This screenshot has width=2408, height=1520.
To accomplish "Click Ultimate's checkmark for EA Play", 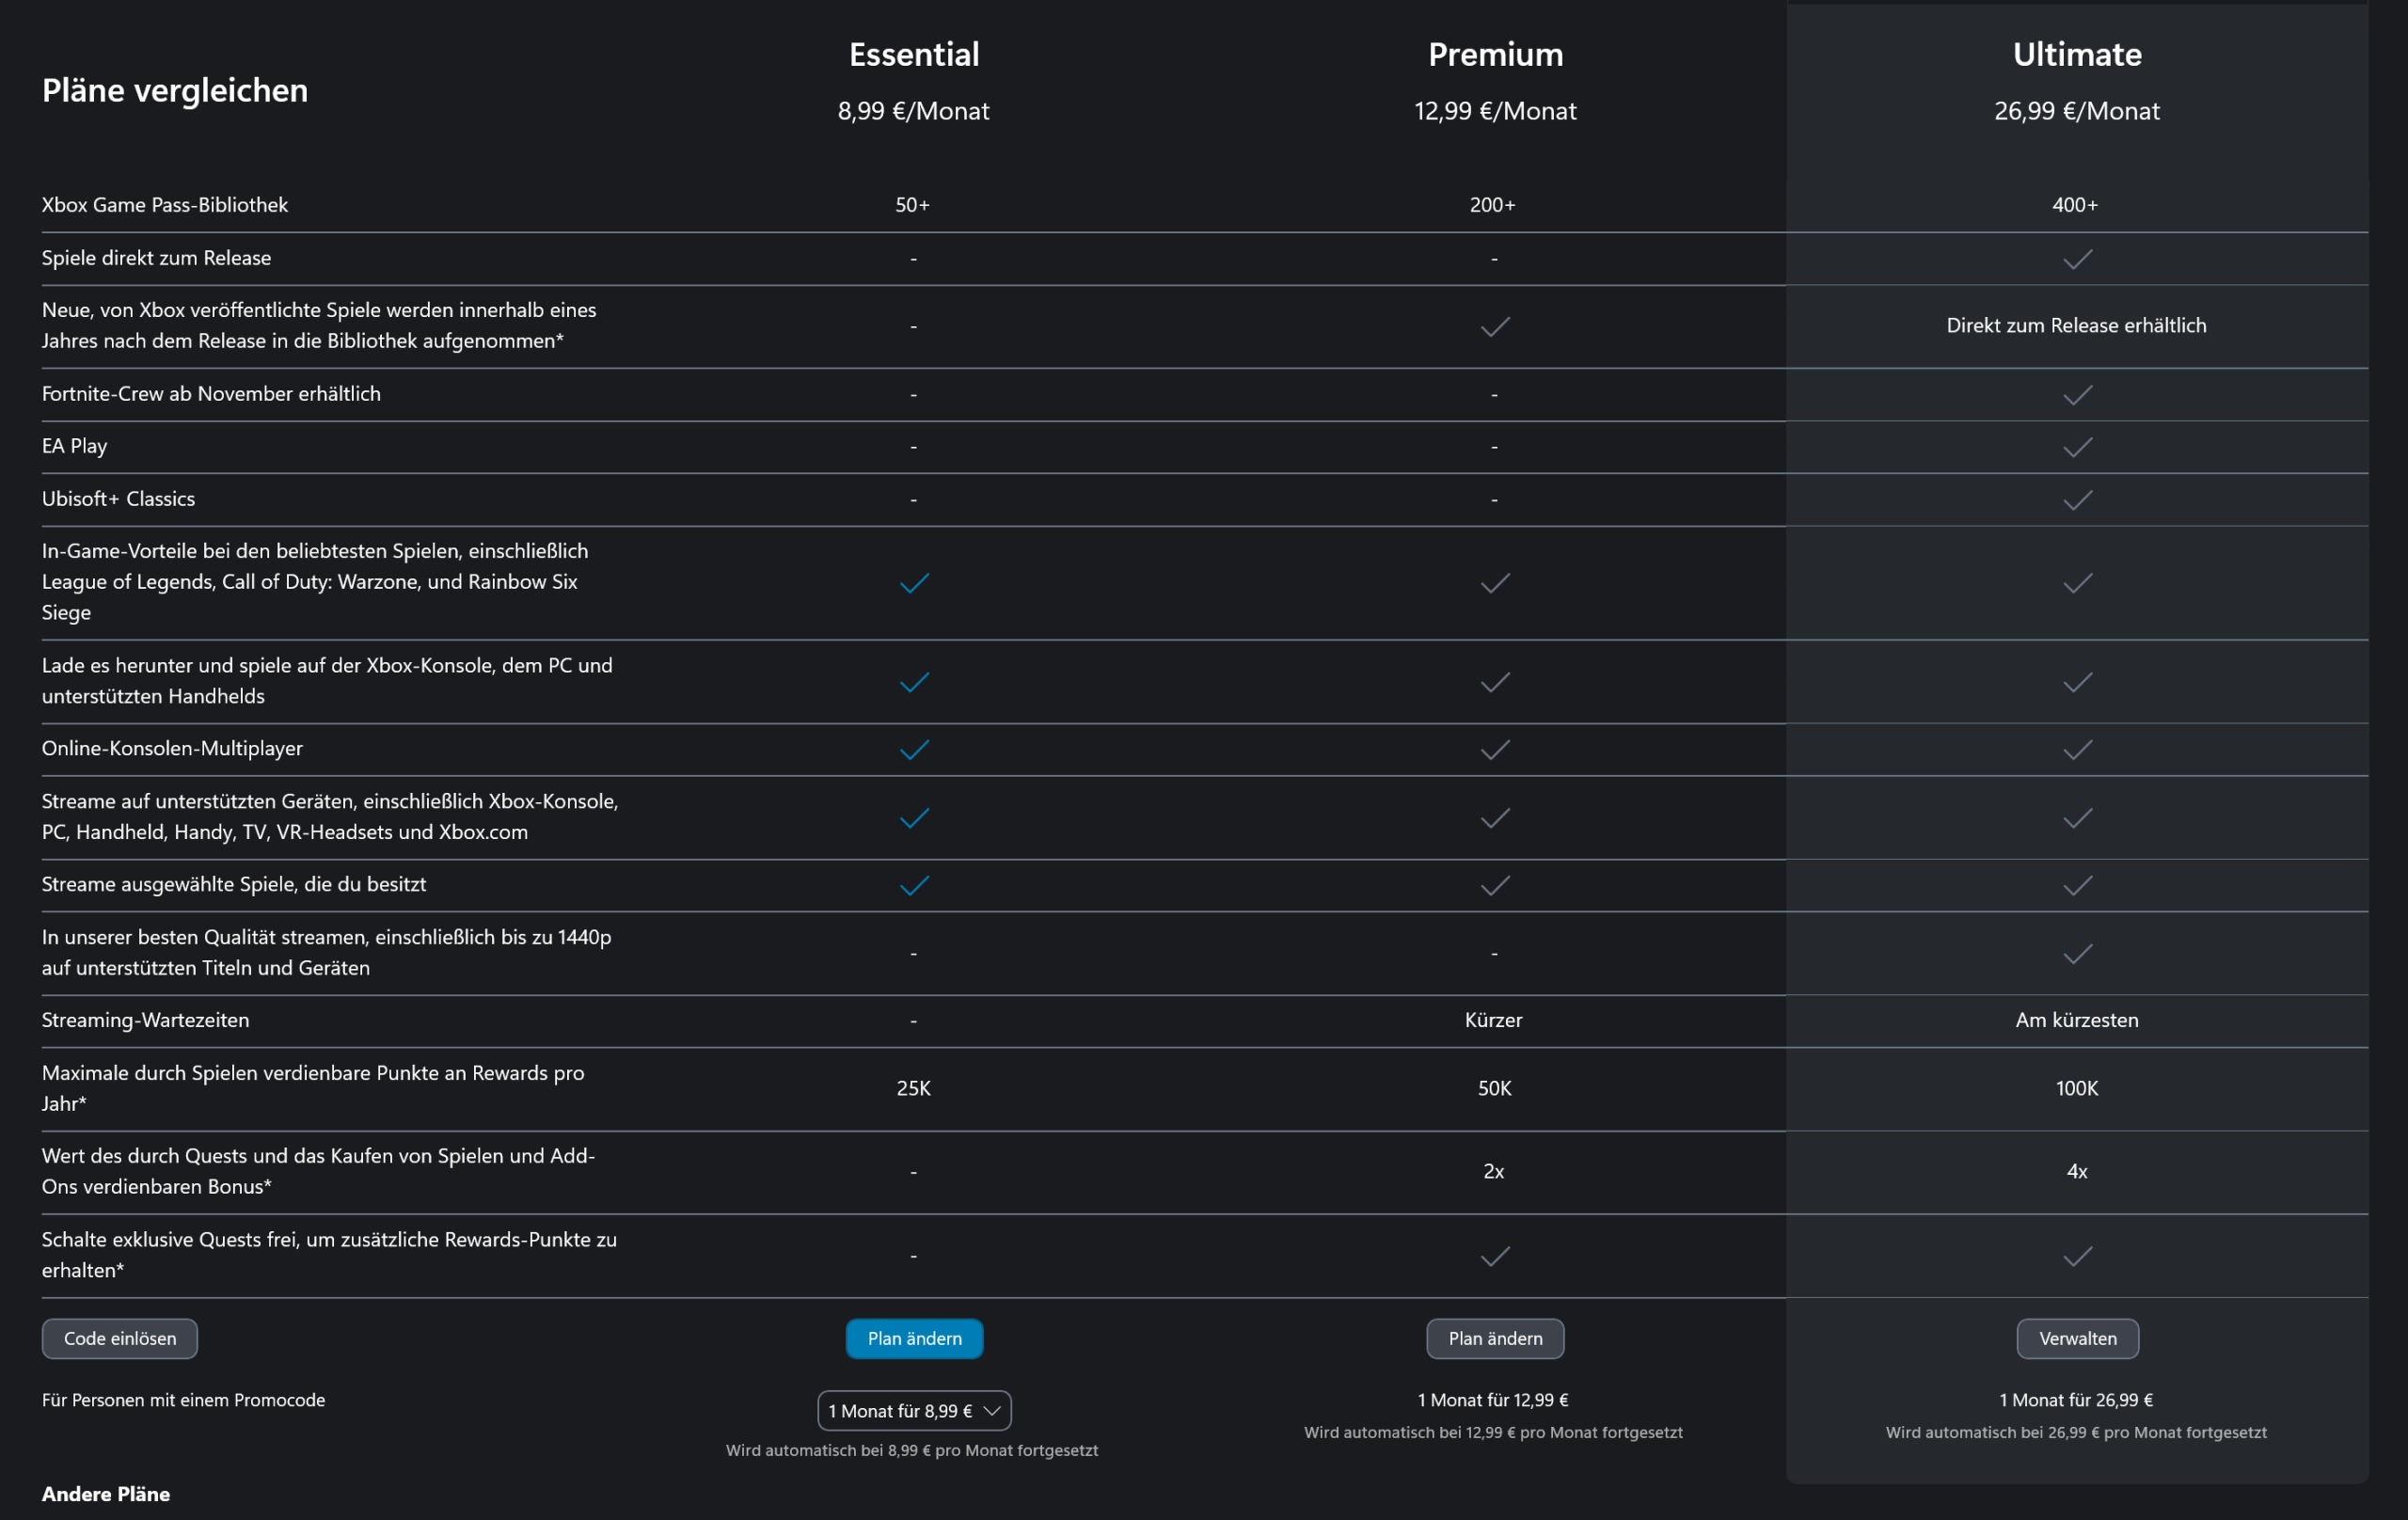I will pos(2077,447).
